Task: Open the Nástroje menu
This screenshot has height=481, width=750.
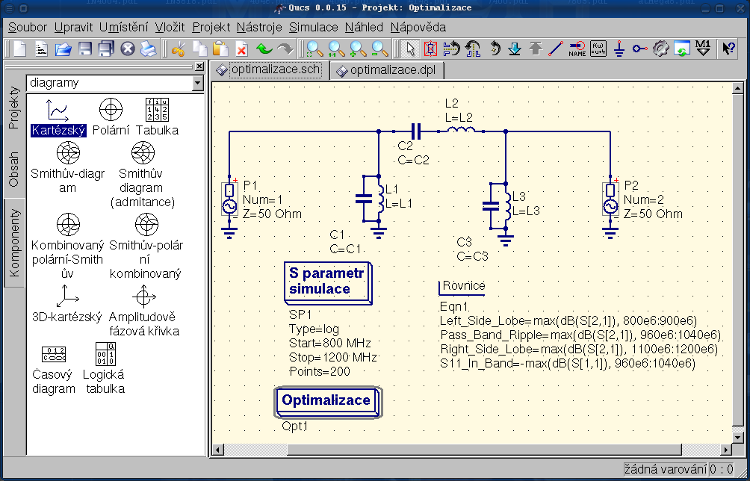Action: [x=259, y=27]
